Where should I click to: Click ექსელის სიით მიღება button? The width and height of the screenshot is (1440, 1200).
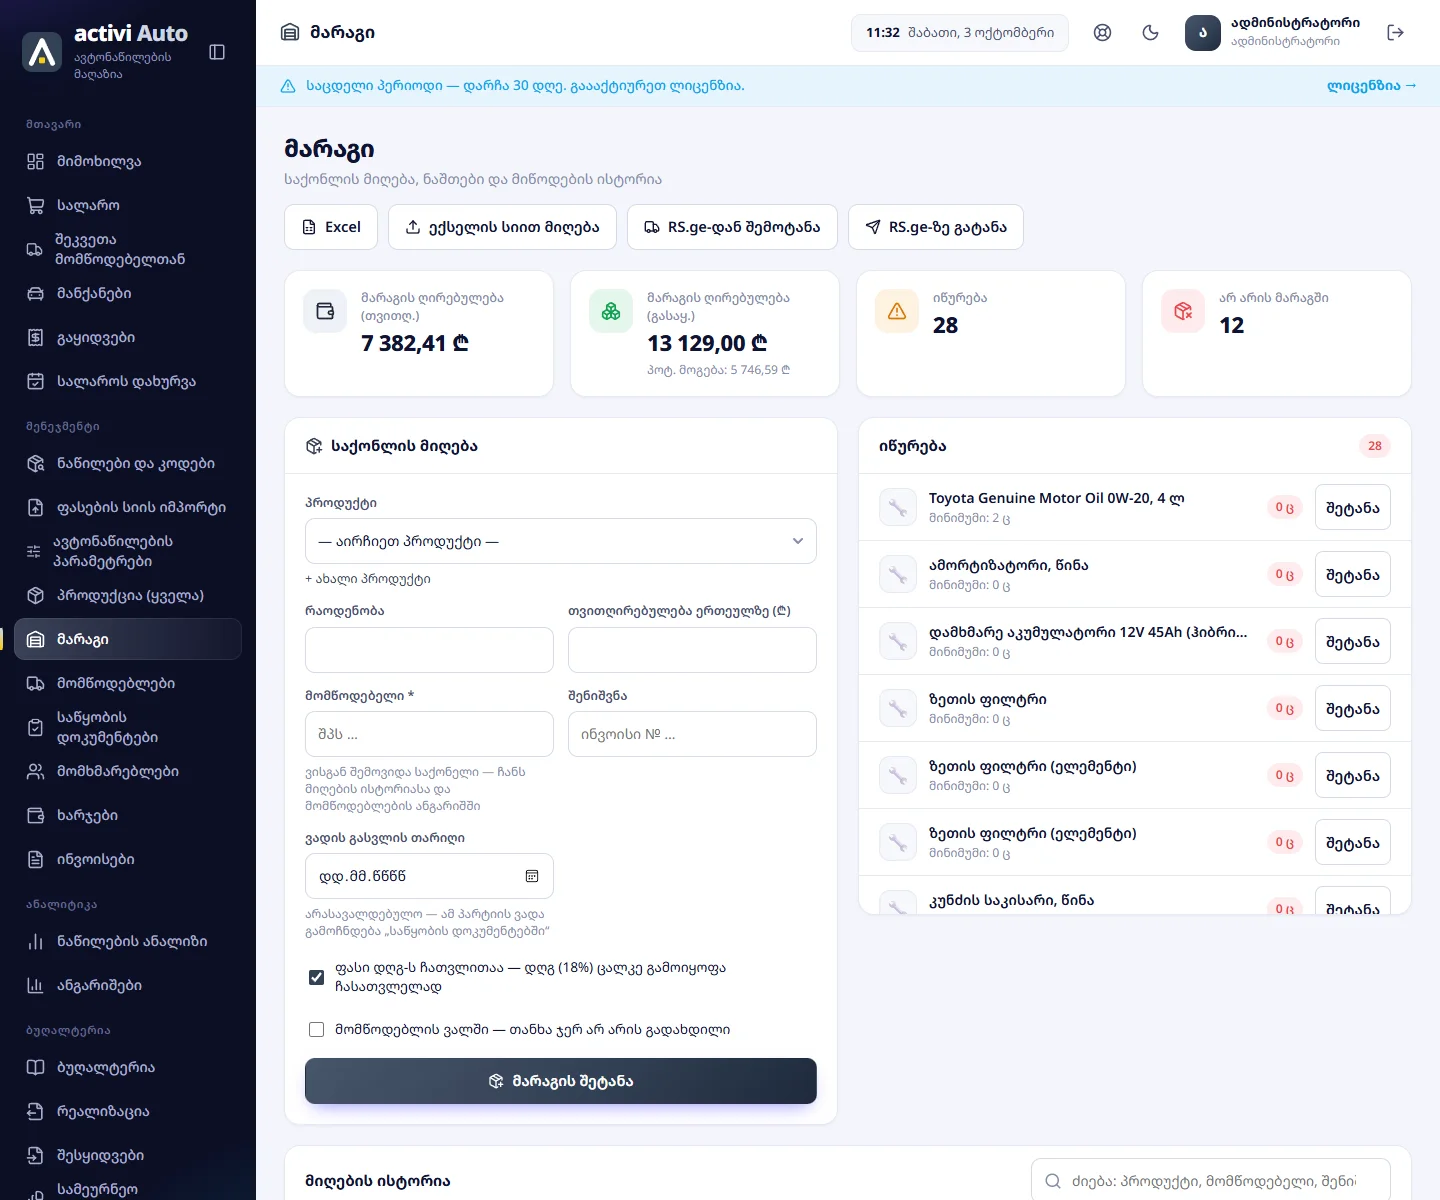(x=502, y=227)
